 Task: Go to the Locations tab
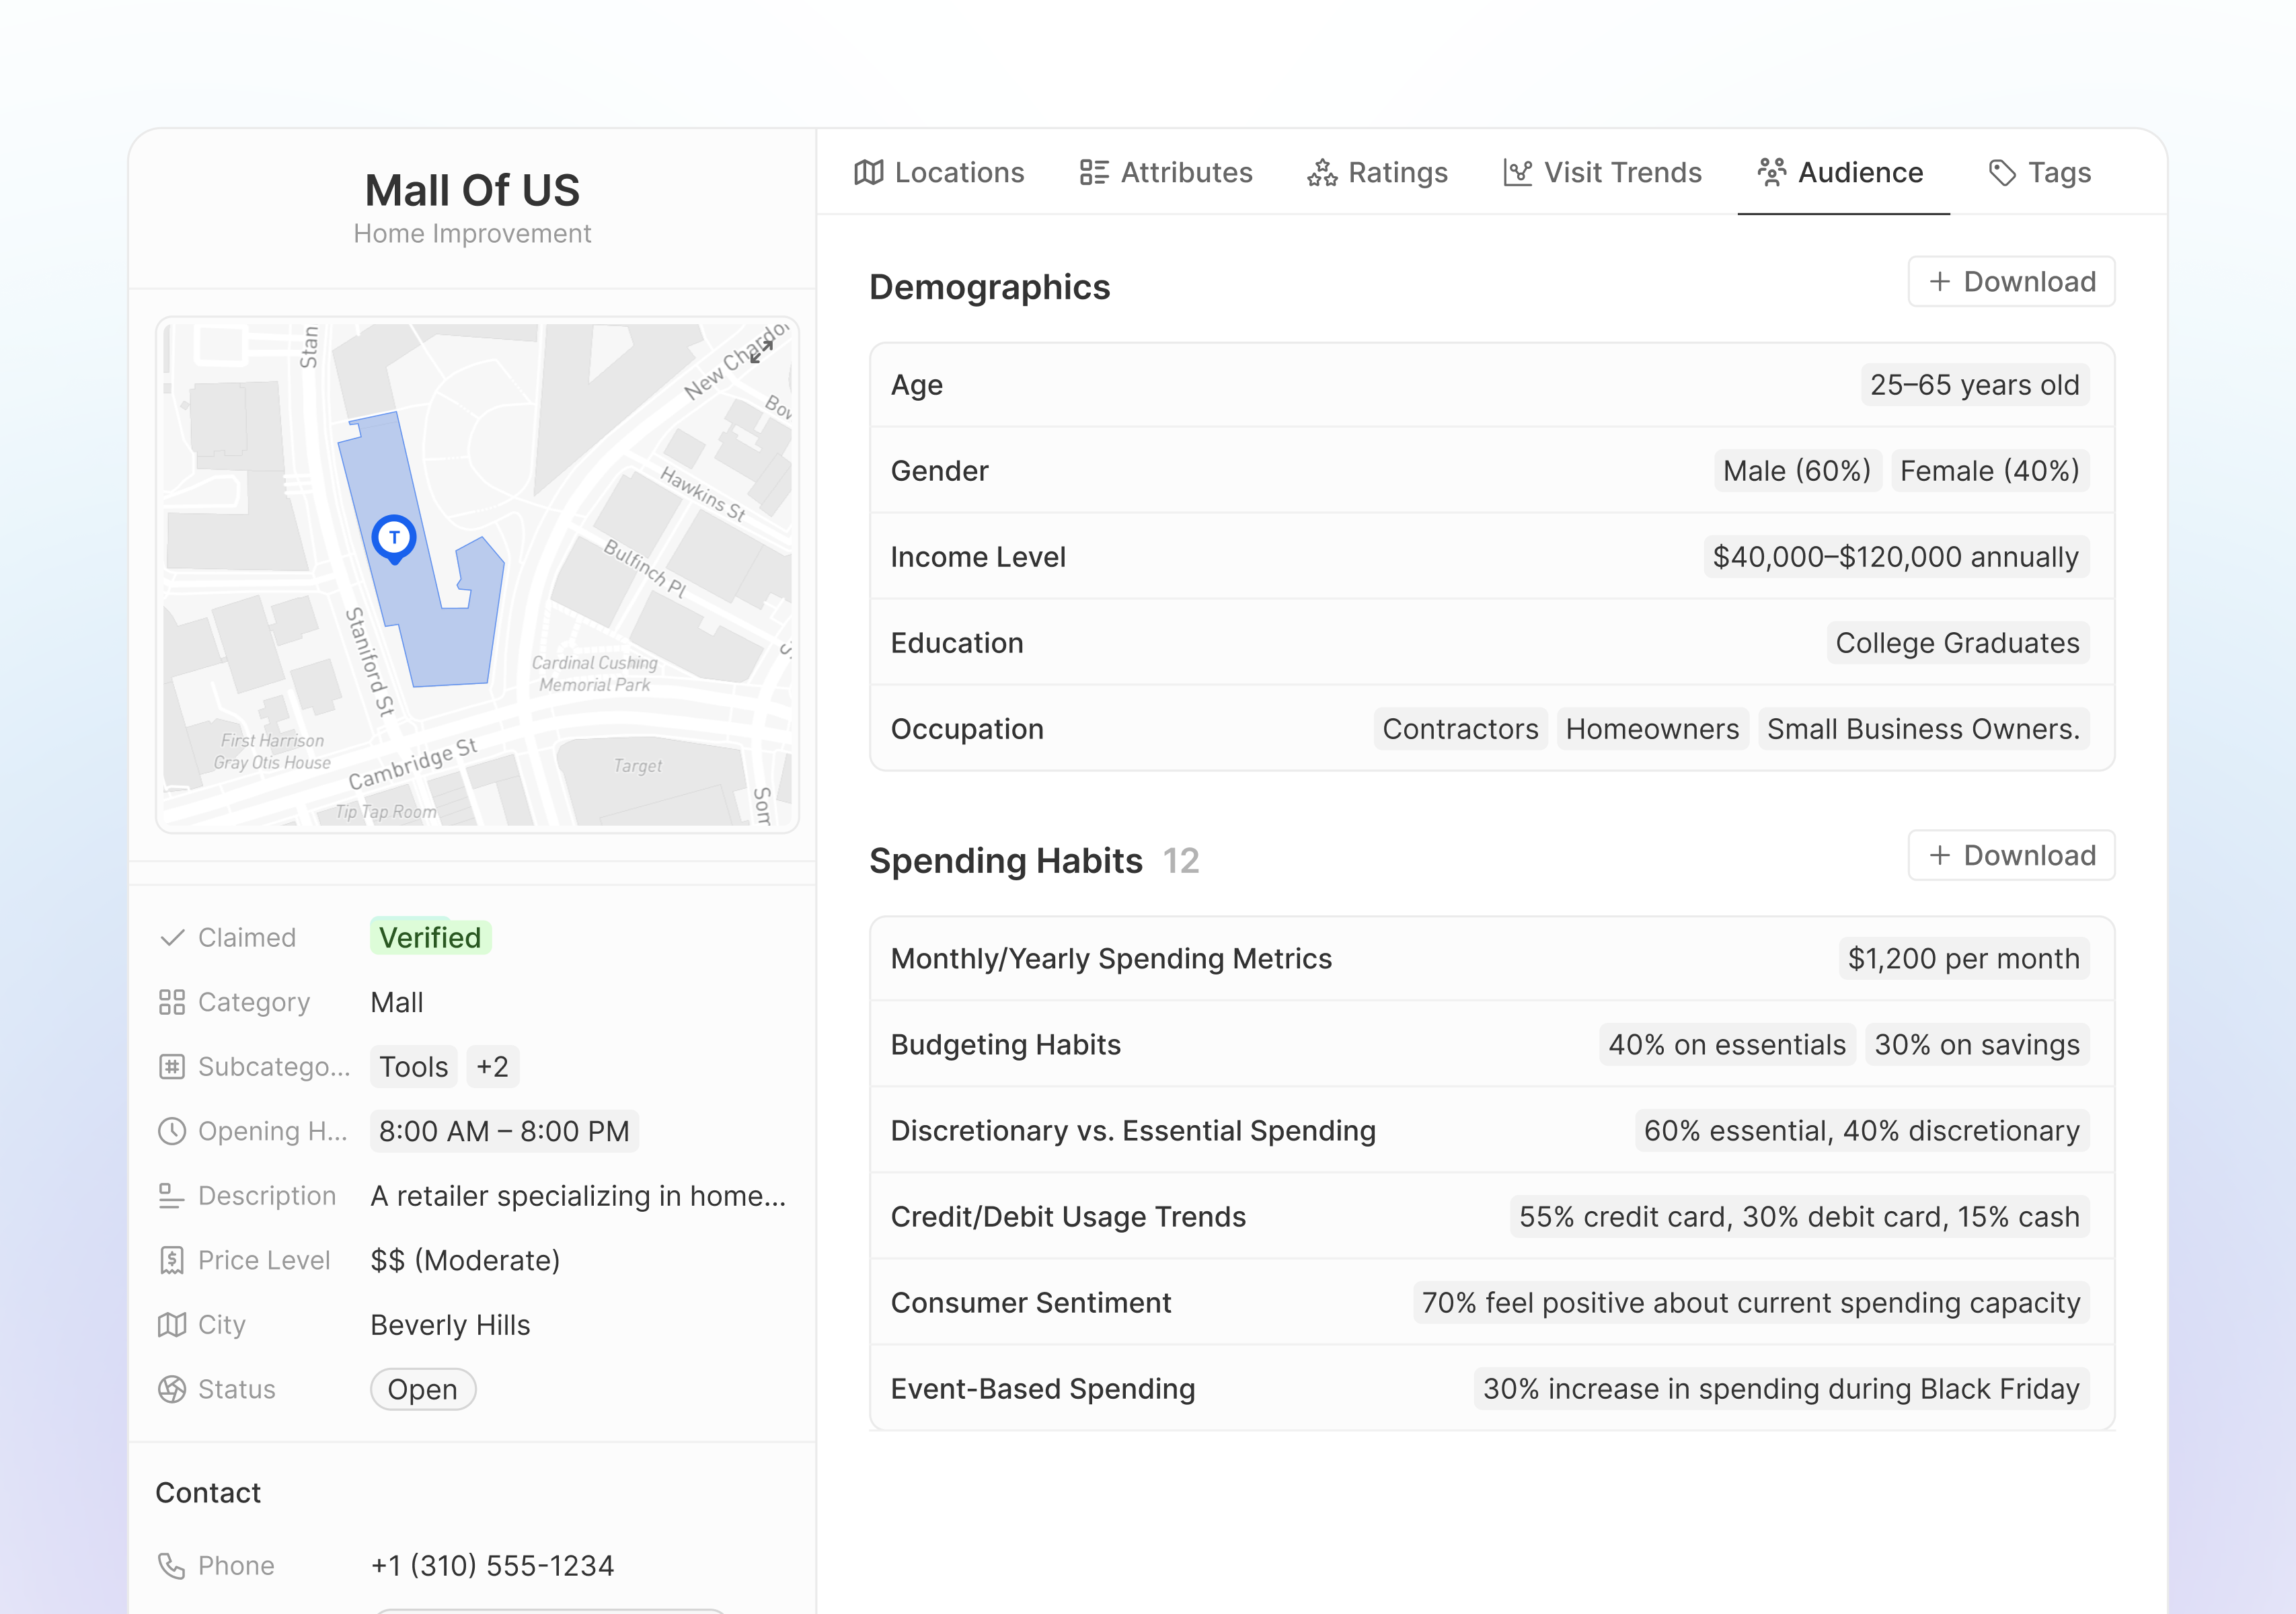tap(939, 173)
